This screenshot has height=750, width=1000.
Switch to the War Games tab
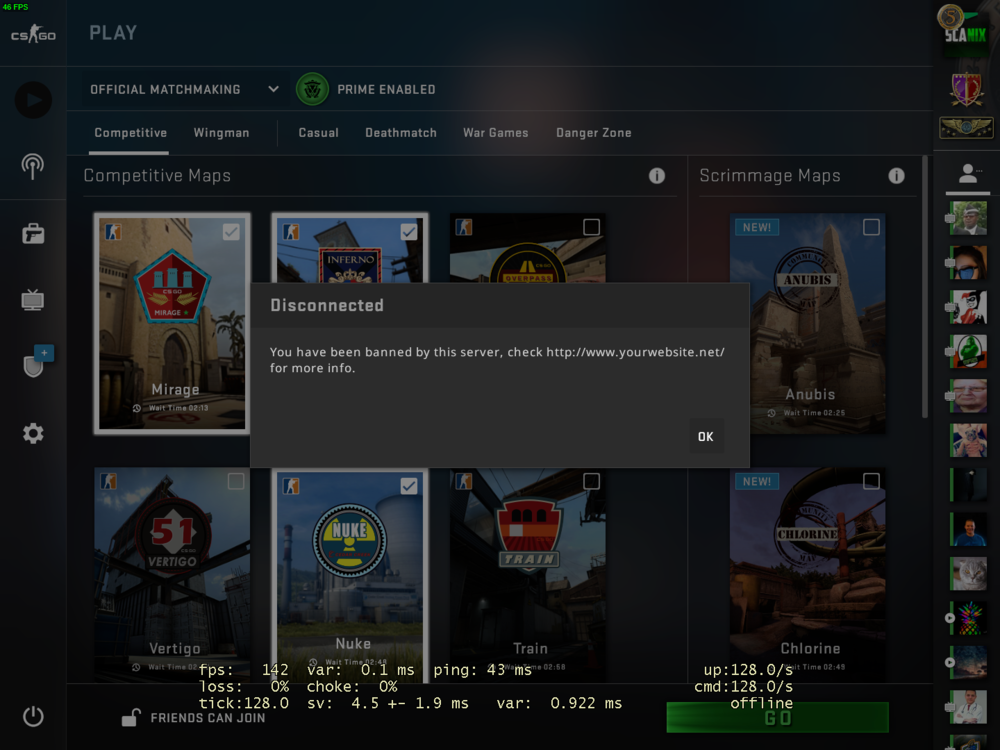point(496,133)
